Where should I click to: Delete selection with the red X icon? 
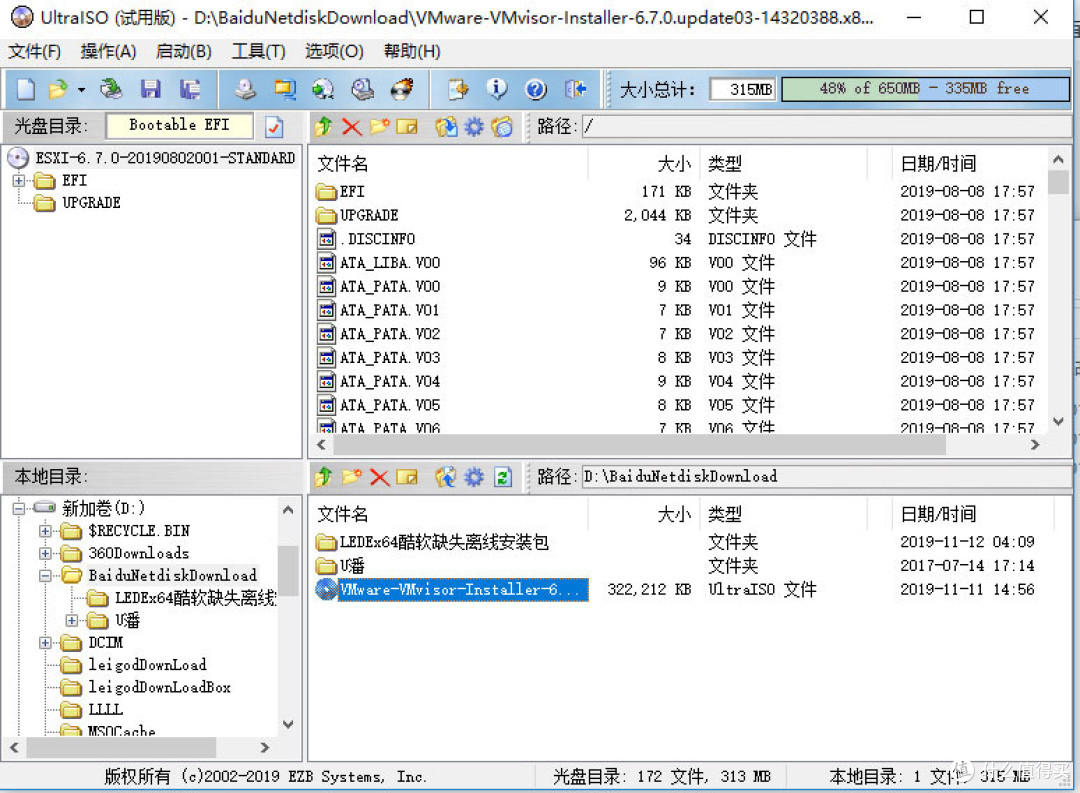[351, 127]
